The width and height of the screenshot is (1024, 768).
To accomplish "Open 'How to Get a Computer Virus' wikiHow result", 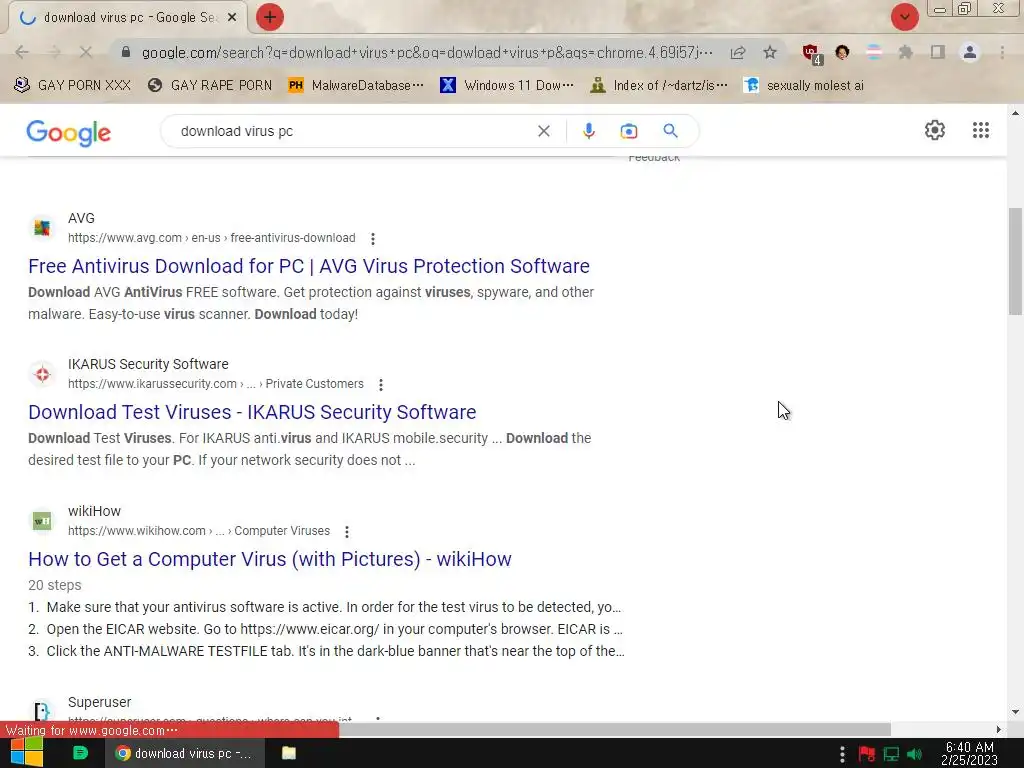I will pos(270,560).
